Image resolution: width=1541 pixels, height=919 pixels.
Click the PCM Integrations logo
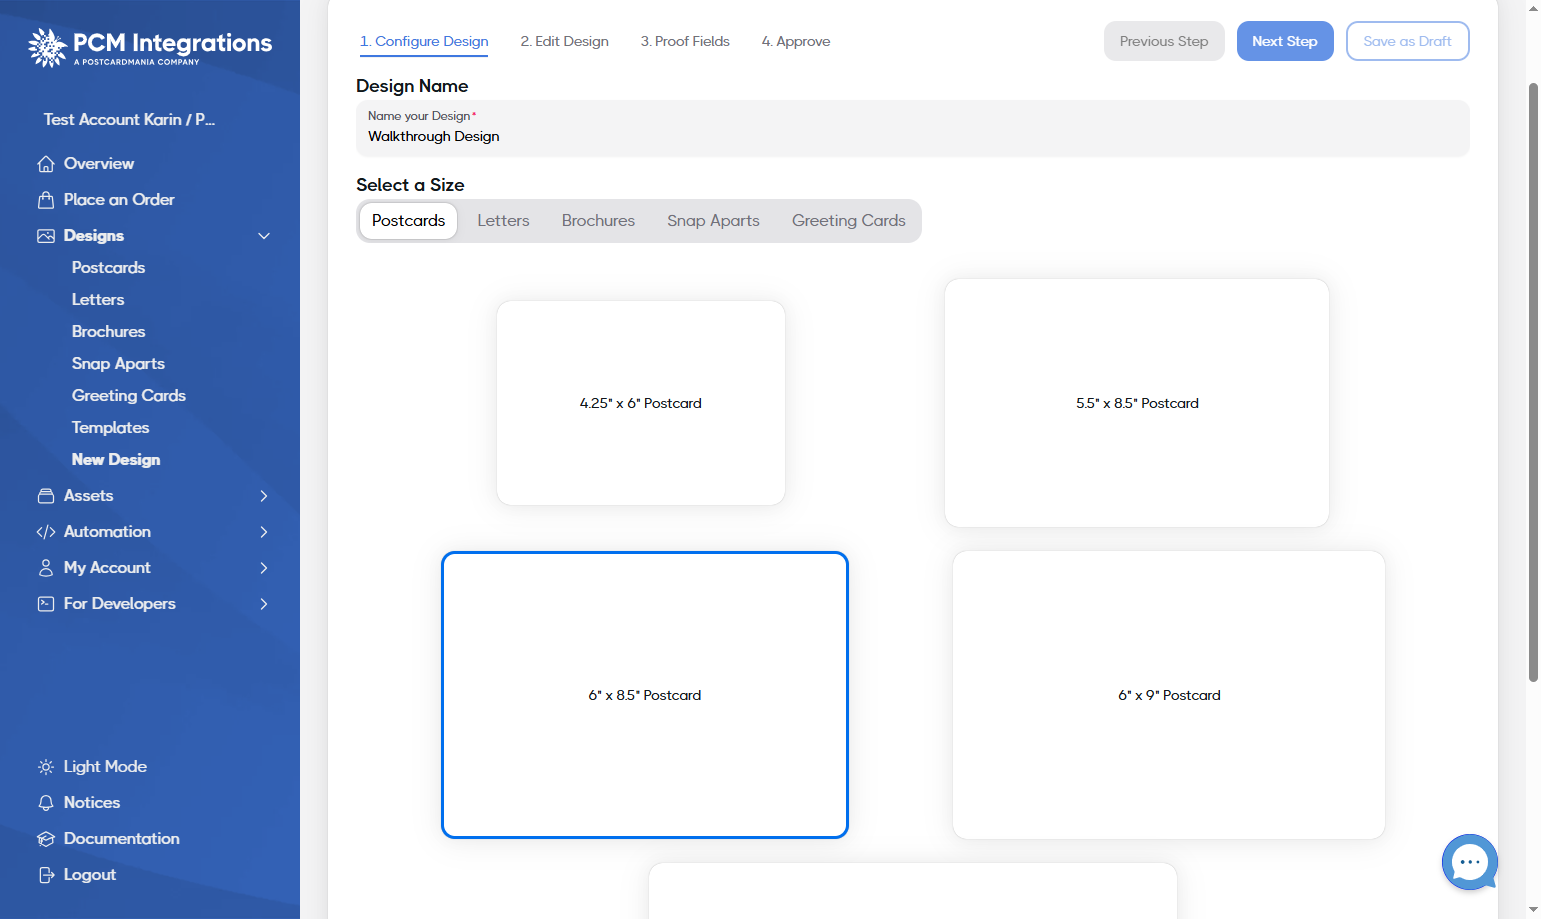(150, 47)
